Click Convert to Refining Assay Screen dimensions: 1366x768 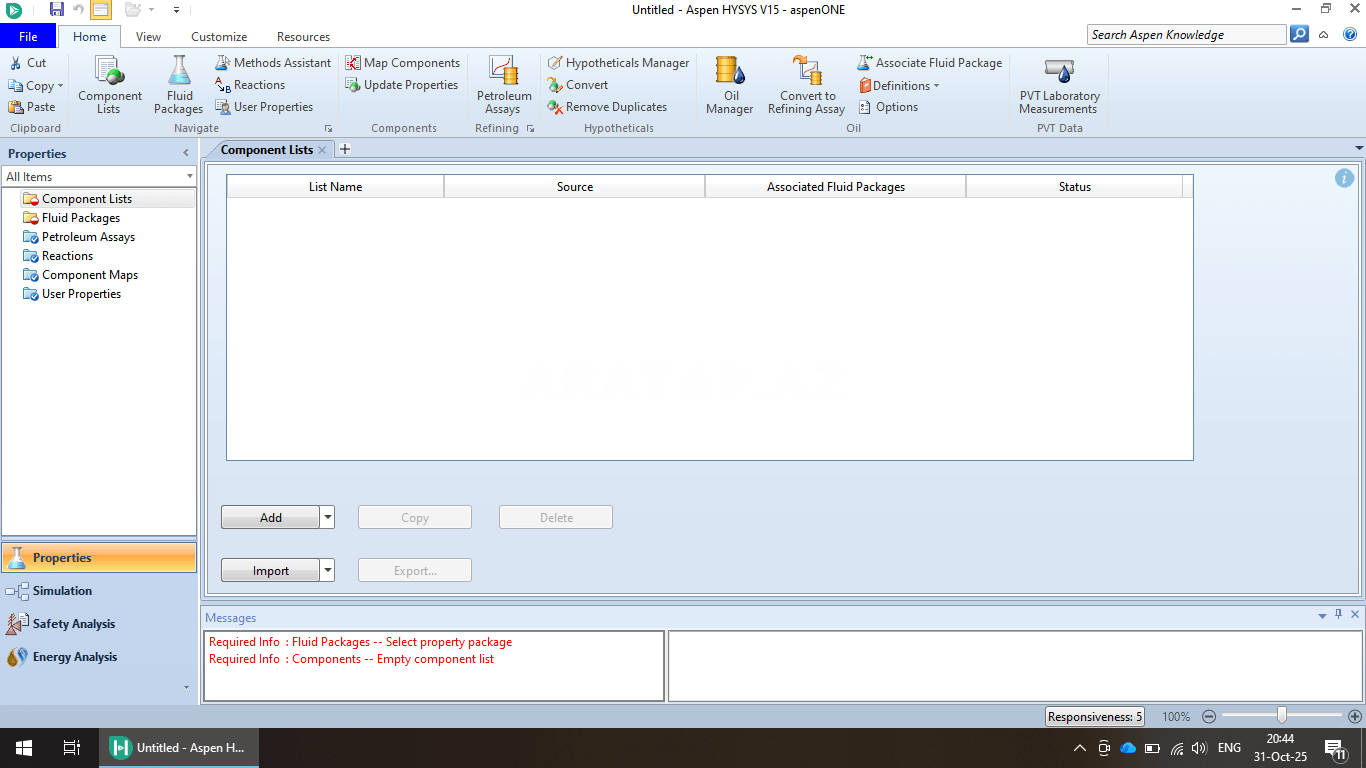click(x=806, y=84)
